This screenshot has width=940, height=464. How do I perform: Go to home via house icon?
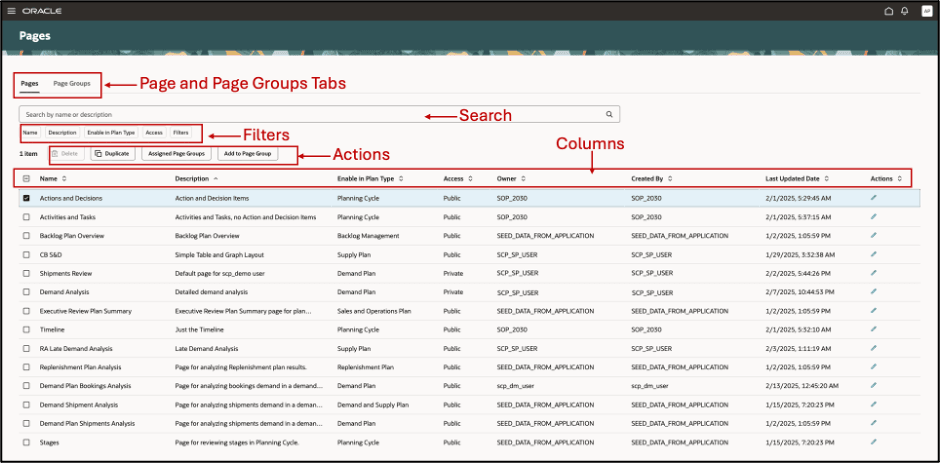[x=888, y=11]
